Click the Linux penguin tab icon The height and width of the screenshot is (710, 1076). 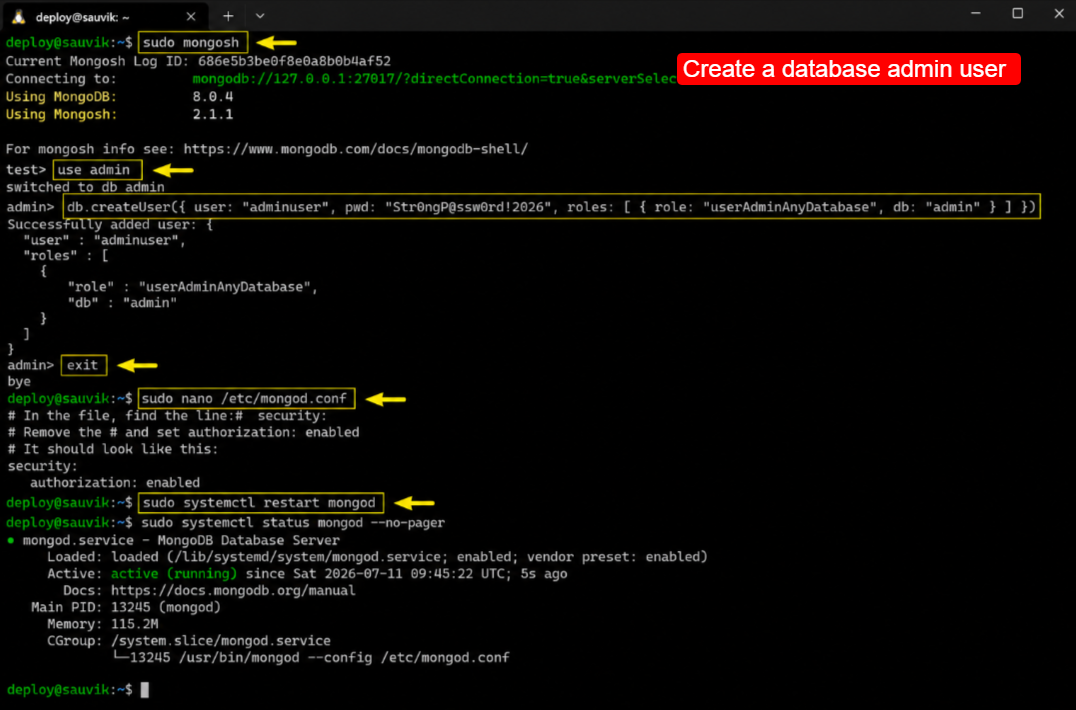(19, 16)
